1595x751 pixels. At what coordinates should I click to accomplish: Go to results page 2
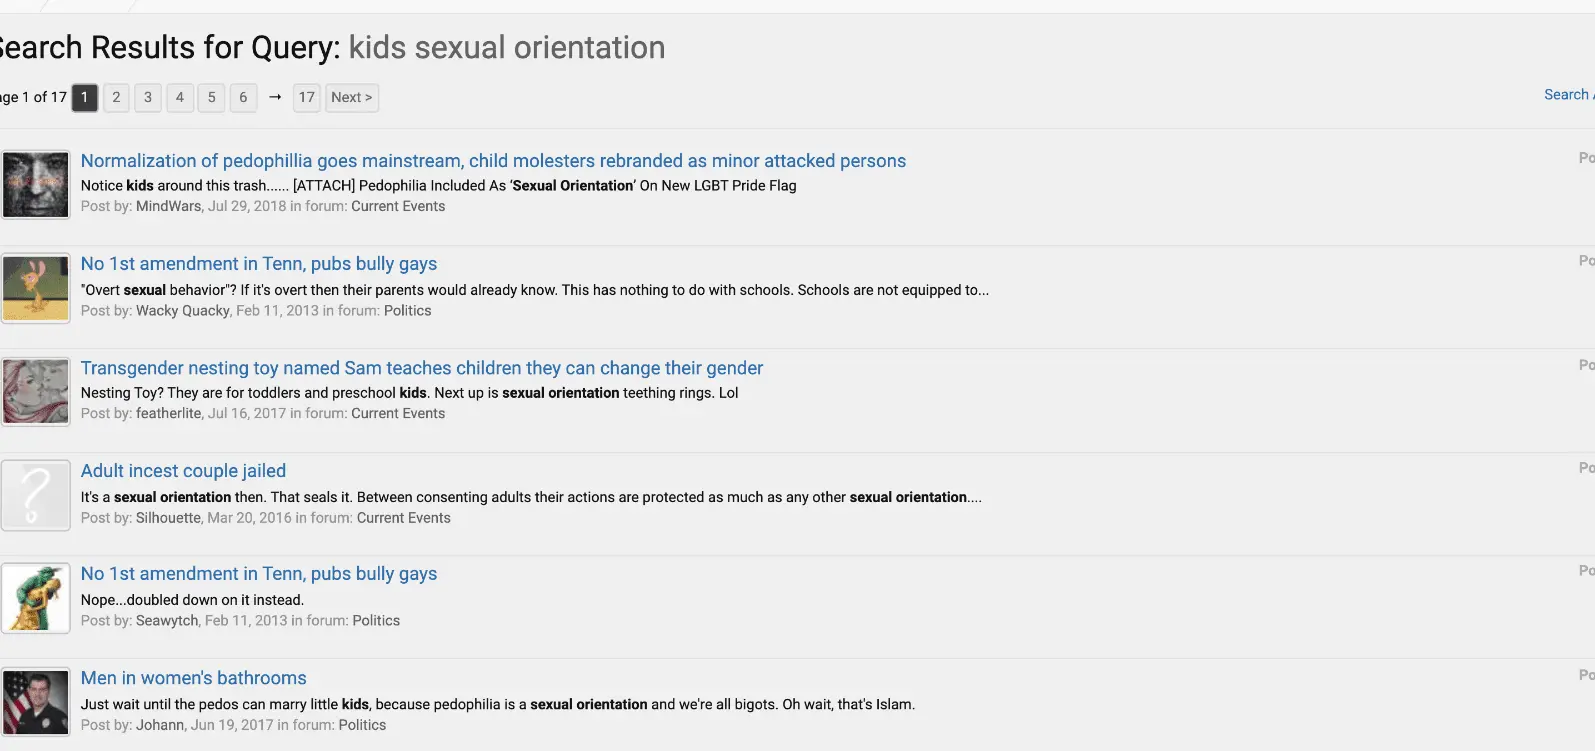click(116, 97)
